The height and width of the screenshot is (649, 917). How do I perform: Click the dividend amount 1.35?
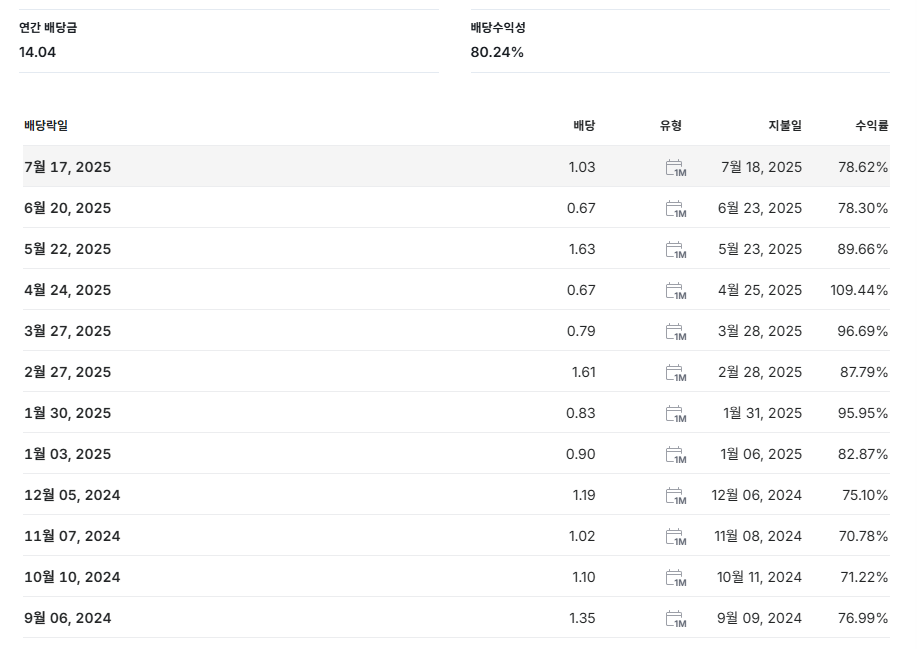pos(582,617)
